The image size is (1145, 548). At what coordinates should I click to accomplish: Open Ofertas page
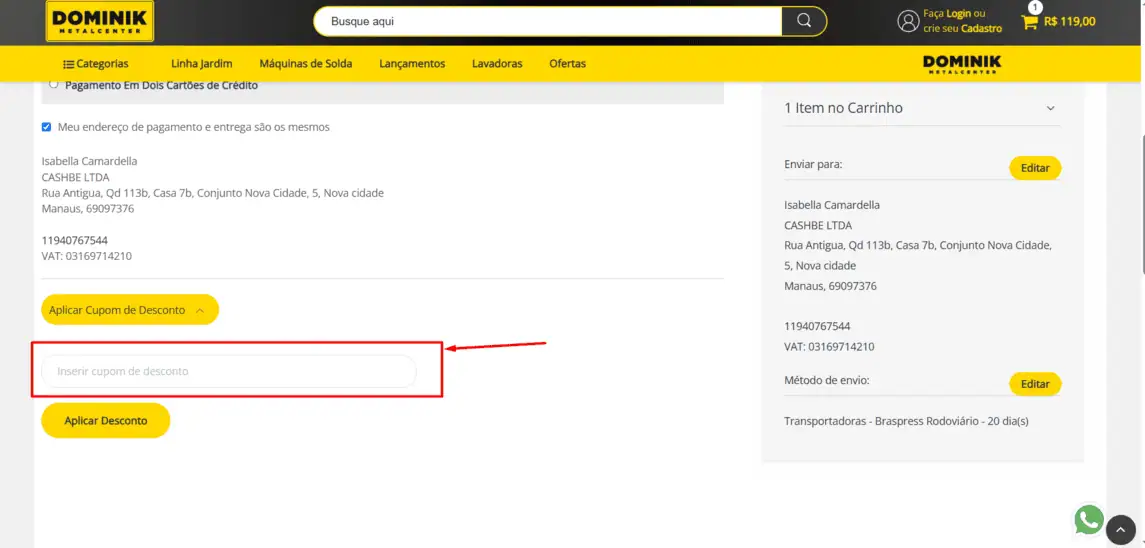(x=567, y=64)
